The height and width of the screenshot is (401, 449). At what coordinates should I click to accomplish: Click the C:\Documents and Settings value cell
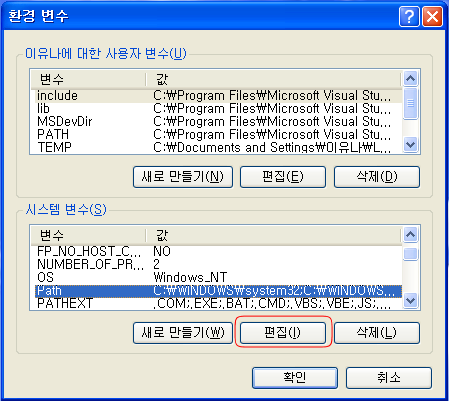coord(272,147)
